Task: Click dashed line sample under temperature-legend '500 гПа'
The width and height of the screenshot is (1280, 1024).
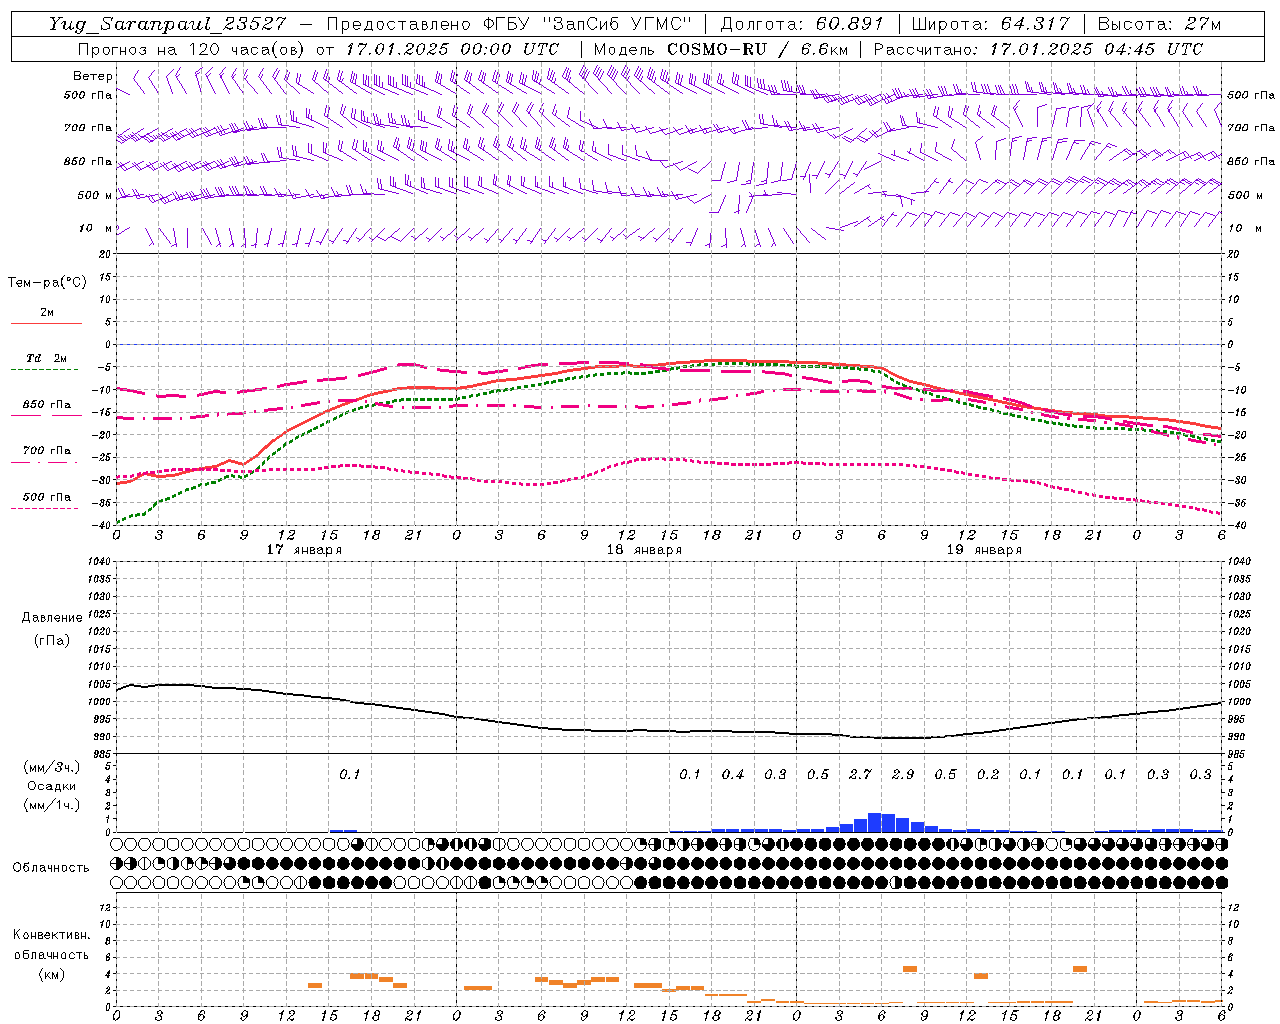Action: (x=44, y=508)
